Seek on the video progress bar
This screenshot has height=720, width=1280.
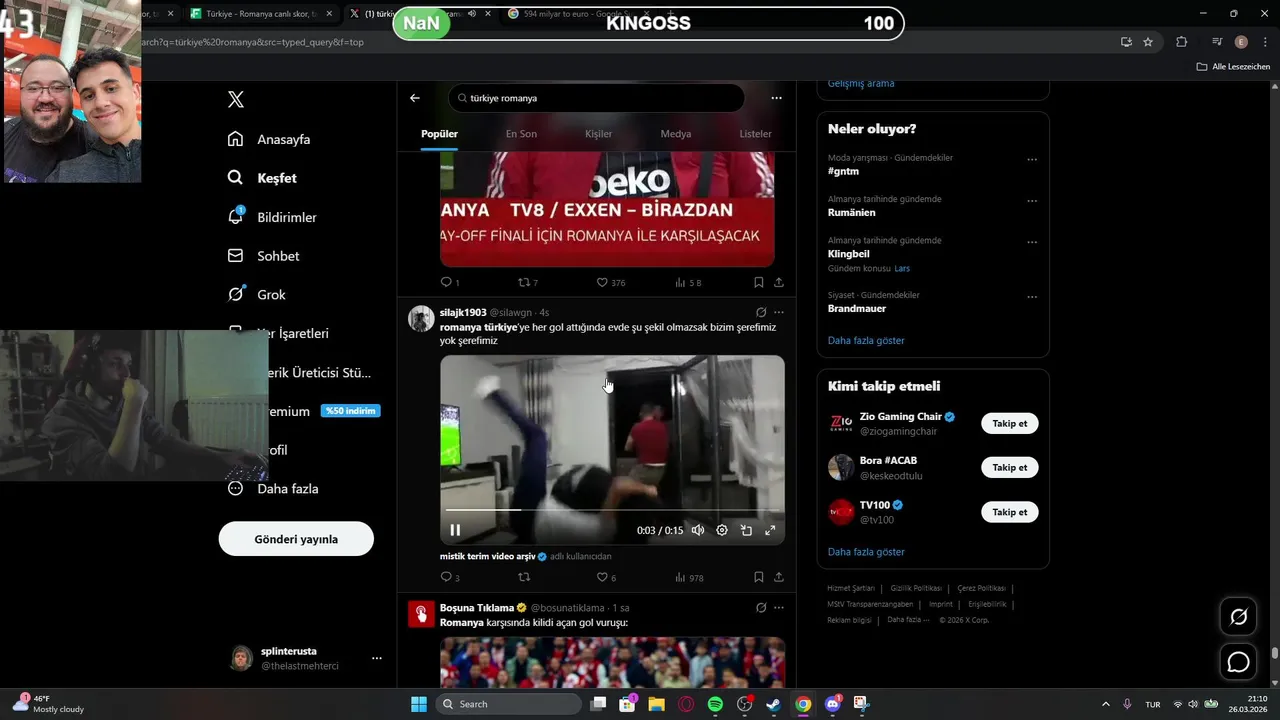[x=612, y=510]
